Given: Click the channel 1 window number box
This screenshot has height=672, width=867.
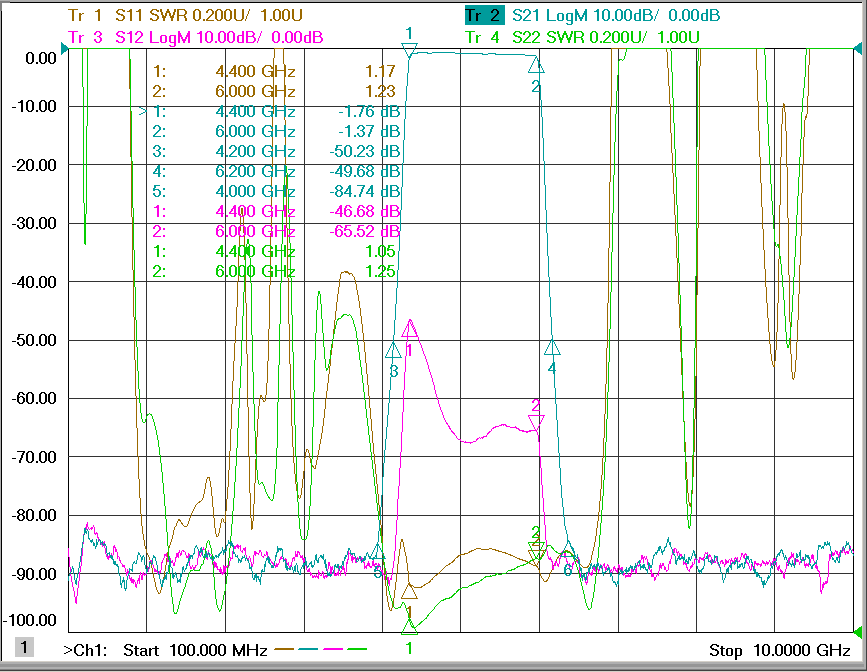Looking at the screenshot, I should [24, 647].
